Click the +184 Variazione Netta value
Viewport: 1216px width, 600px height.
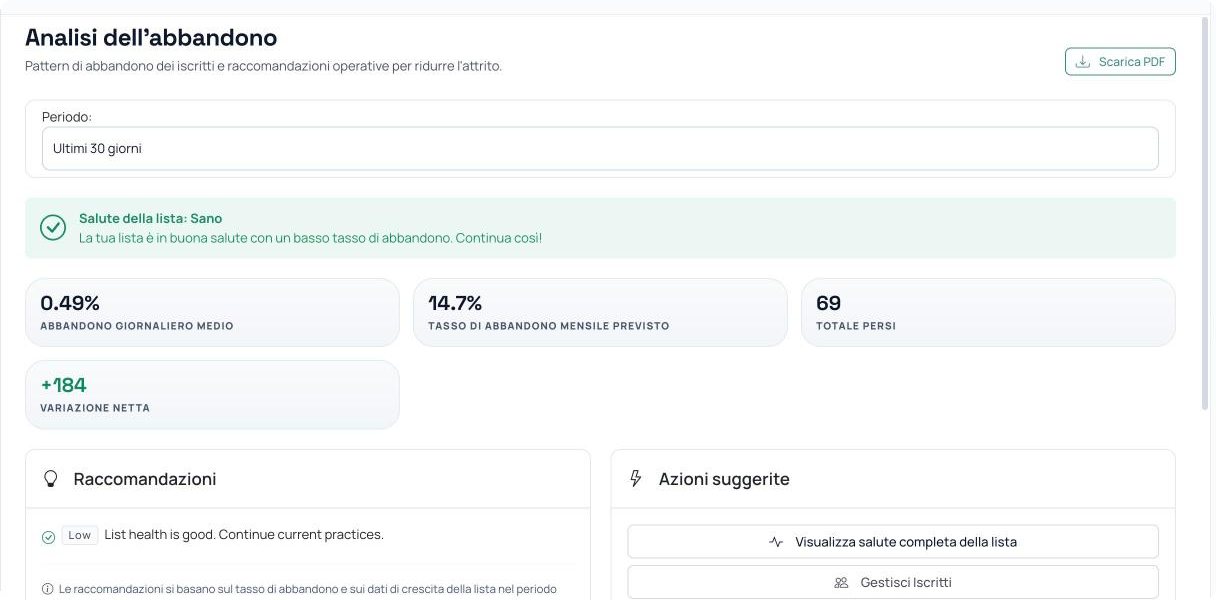click(63, 385)
